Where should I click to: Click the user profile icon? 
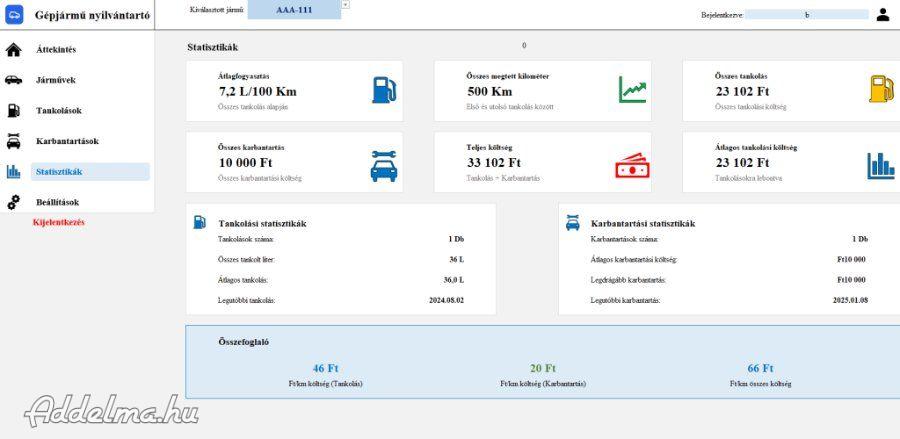pos(882,15)
